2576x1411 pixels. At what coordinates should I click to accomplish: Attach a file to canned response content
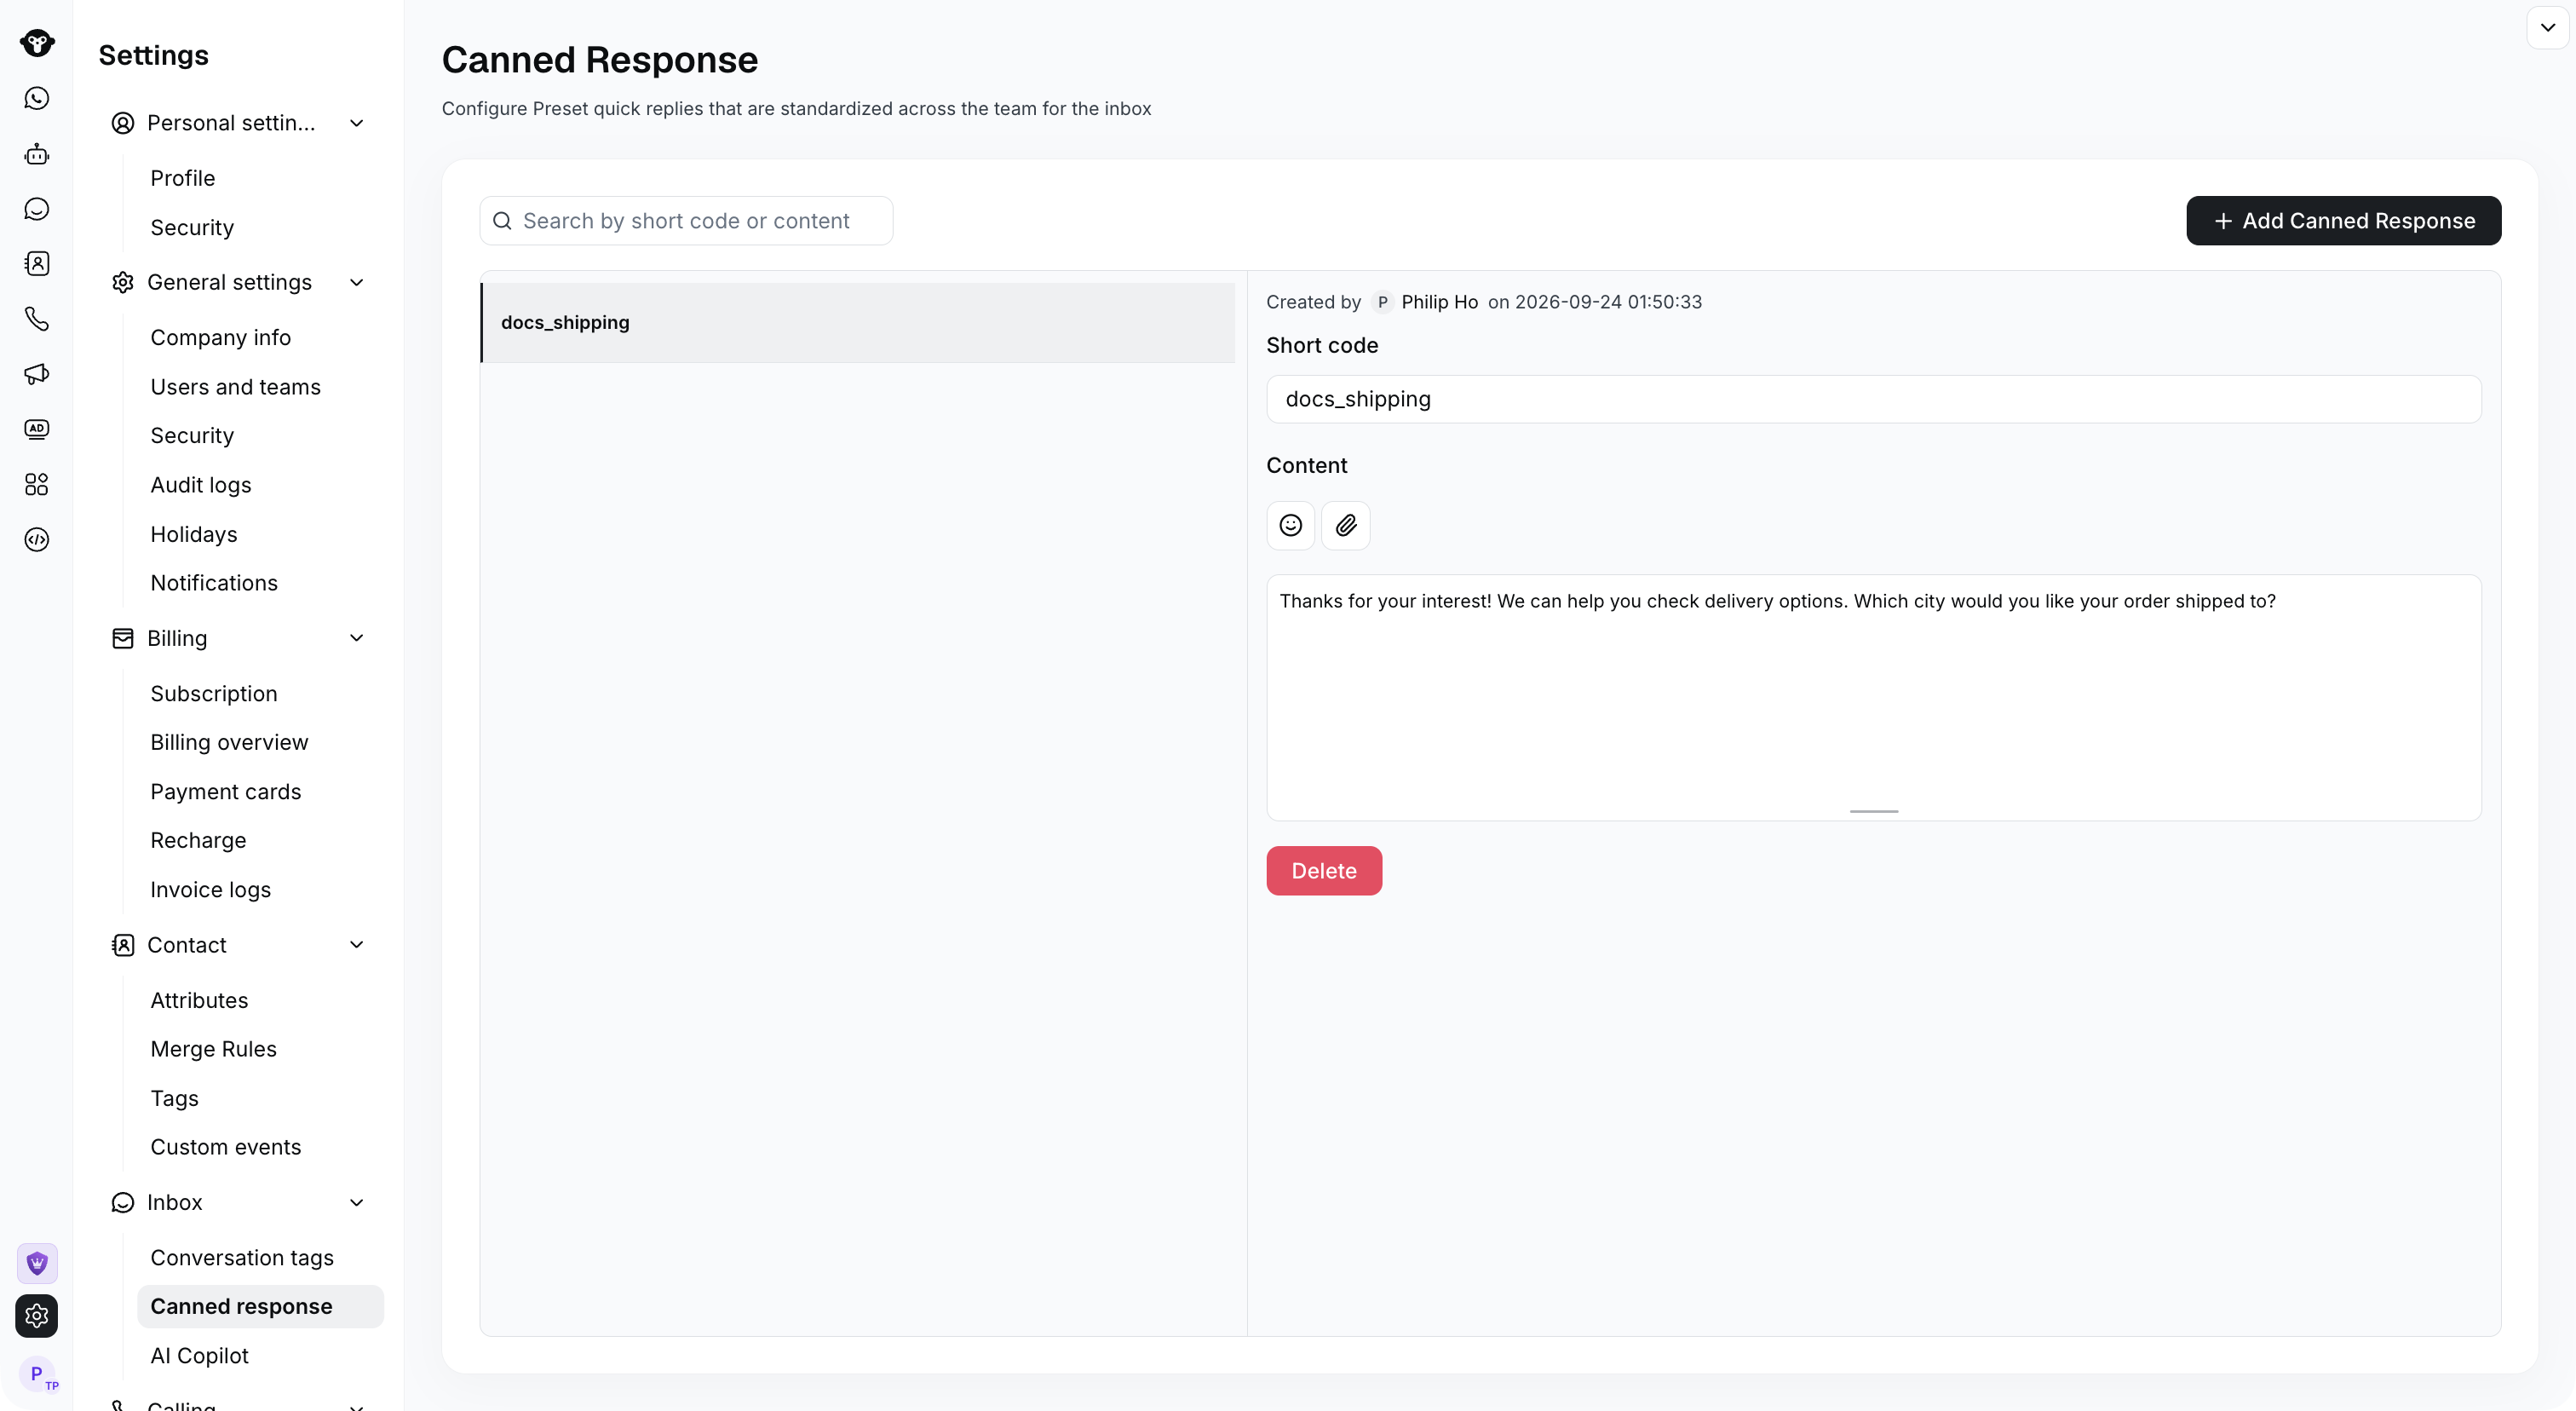(1346, 526)
